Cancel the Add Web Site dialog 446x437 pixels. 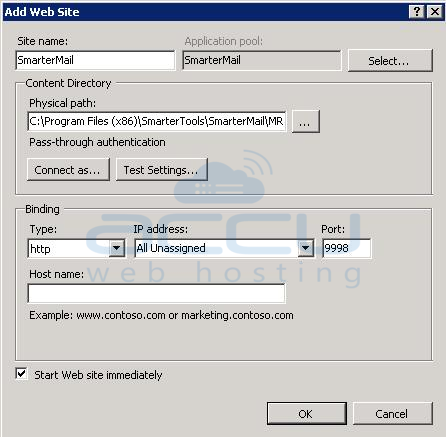click(x=393, y=414)
